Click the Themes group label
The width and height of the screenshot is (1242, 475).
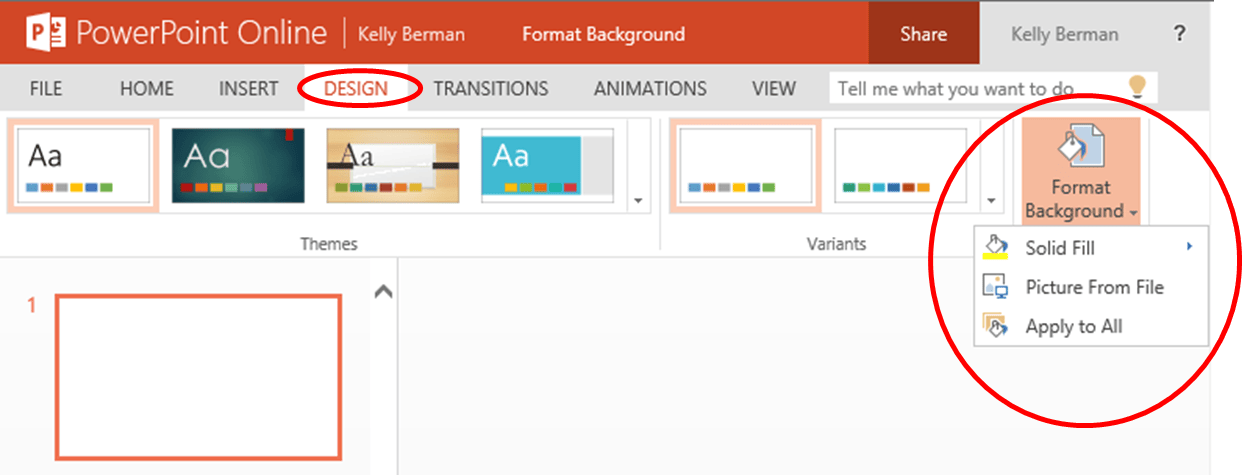pos(329,244)
